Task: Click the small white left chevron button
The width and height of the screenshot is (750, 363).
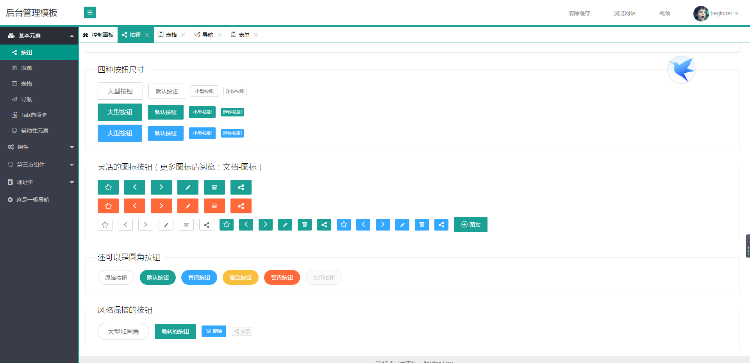Action: [125, 224]
